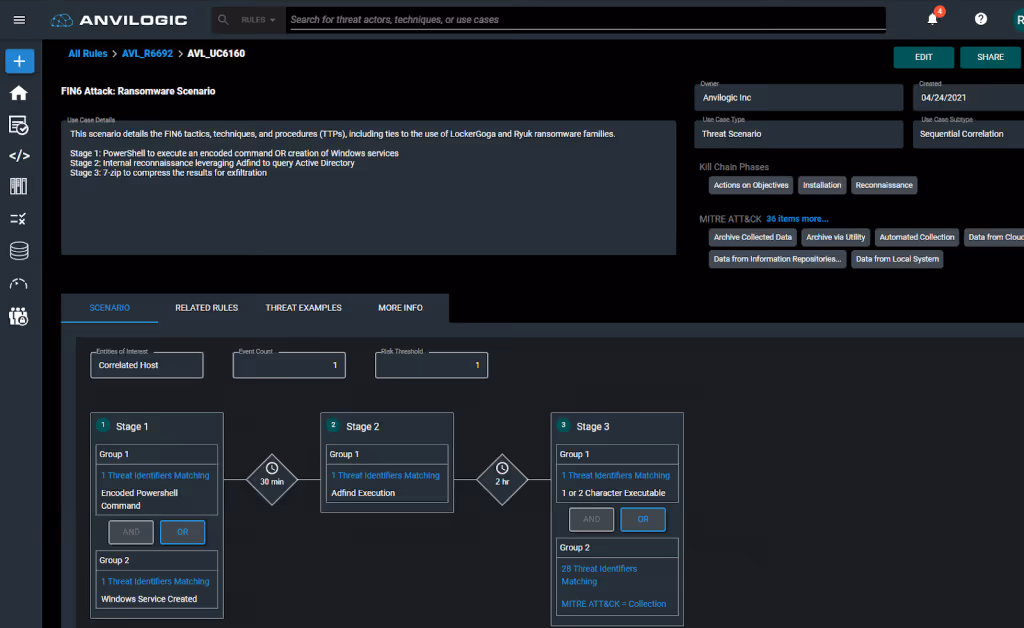1024x628 pixels.
Task: Open the Use Case Subtype field
Action: pos(969,134)
